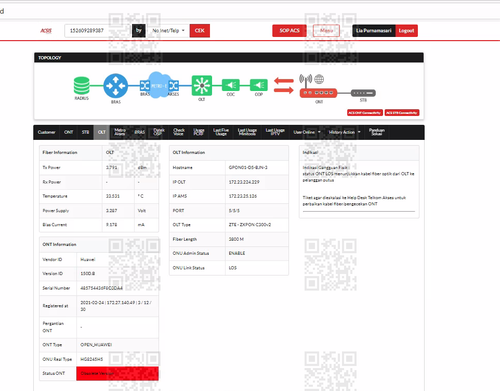This screenshot has width=500, height=391.
Task: Click the ODC splitter icon
Action: [x=231, y=85]
